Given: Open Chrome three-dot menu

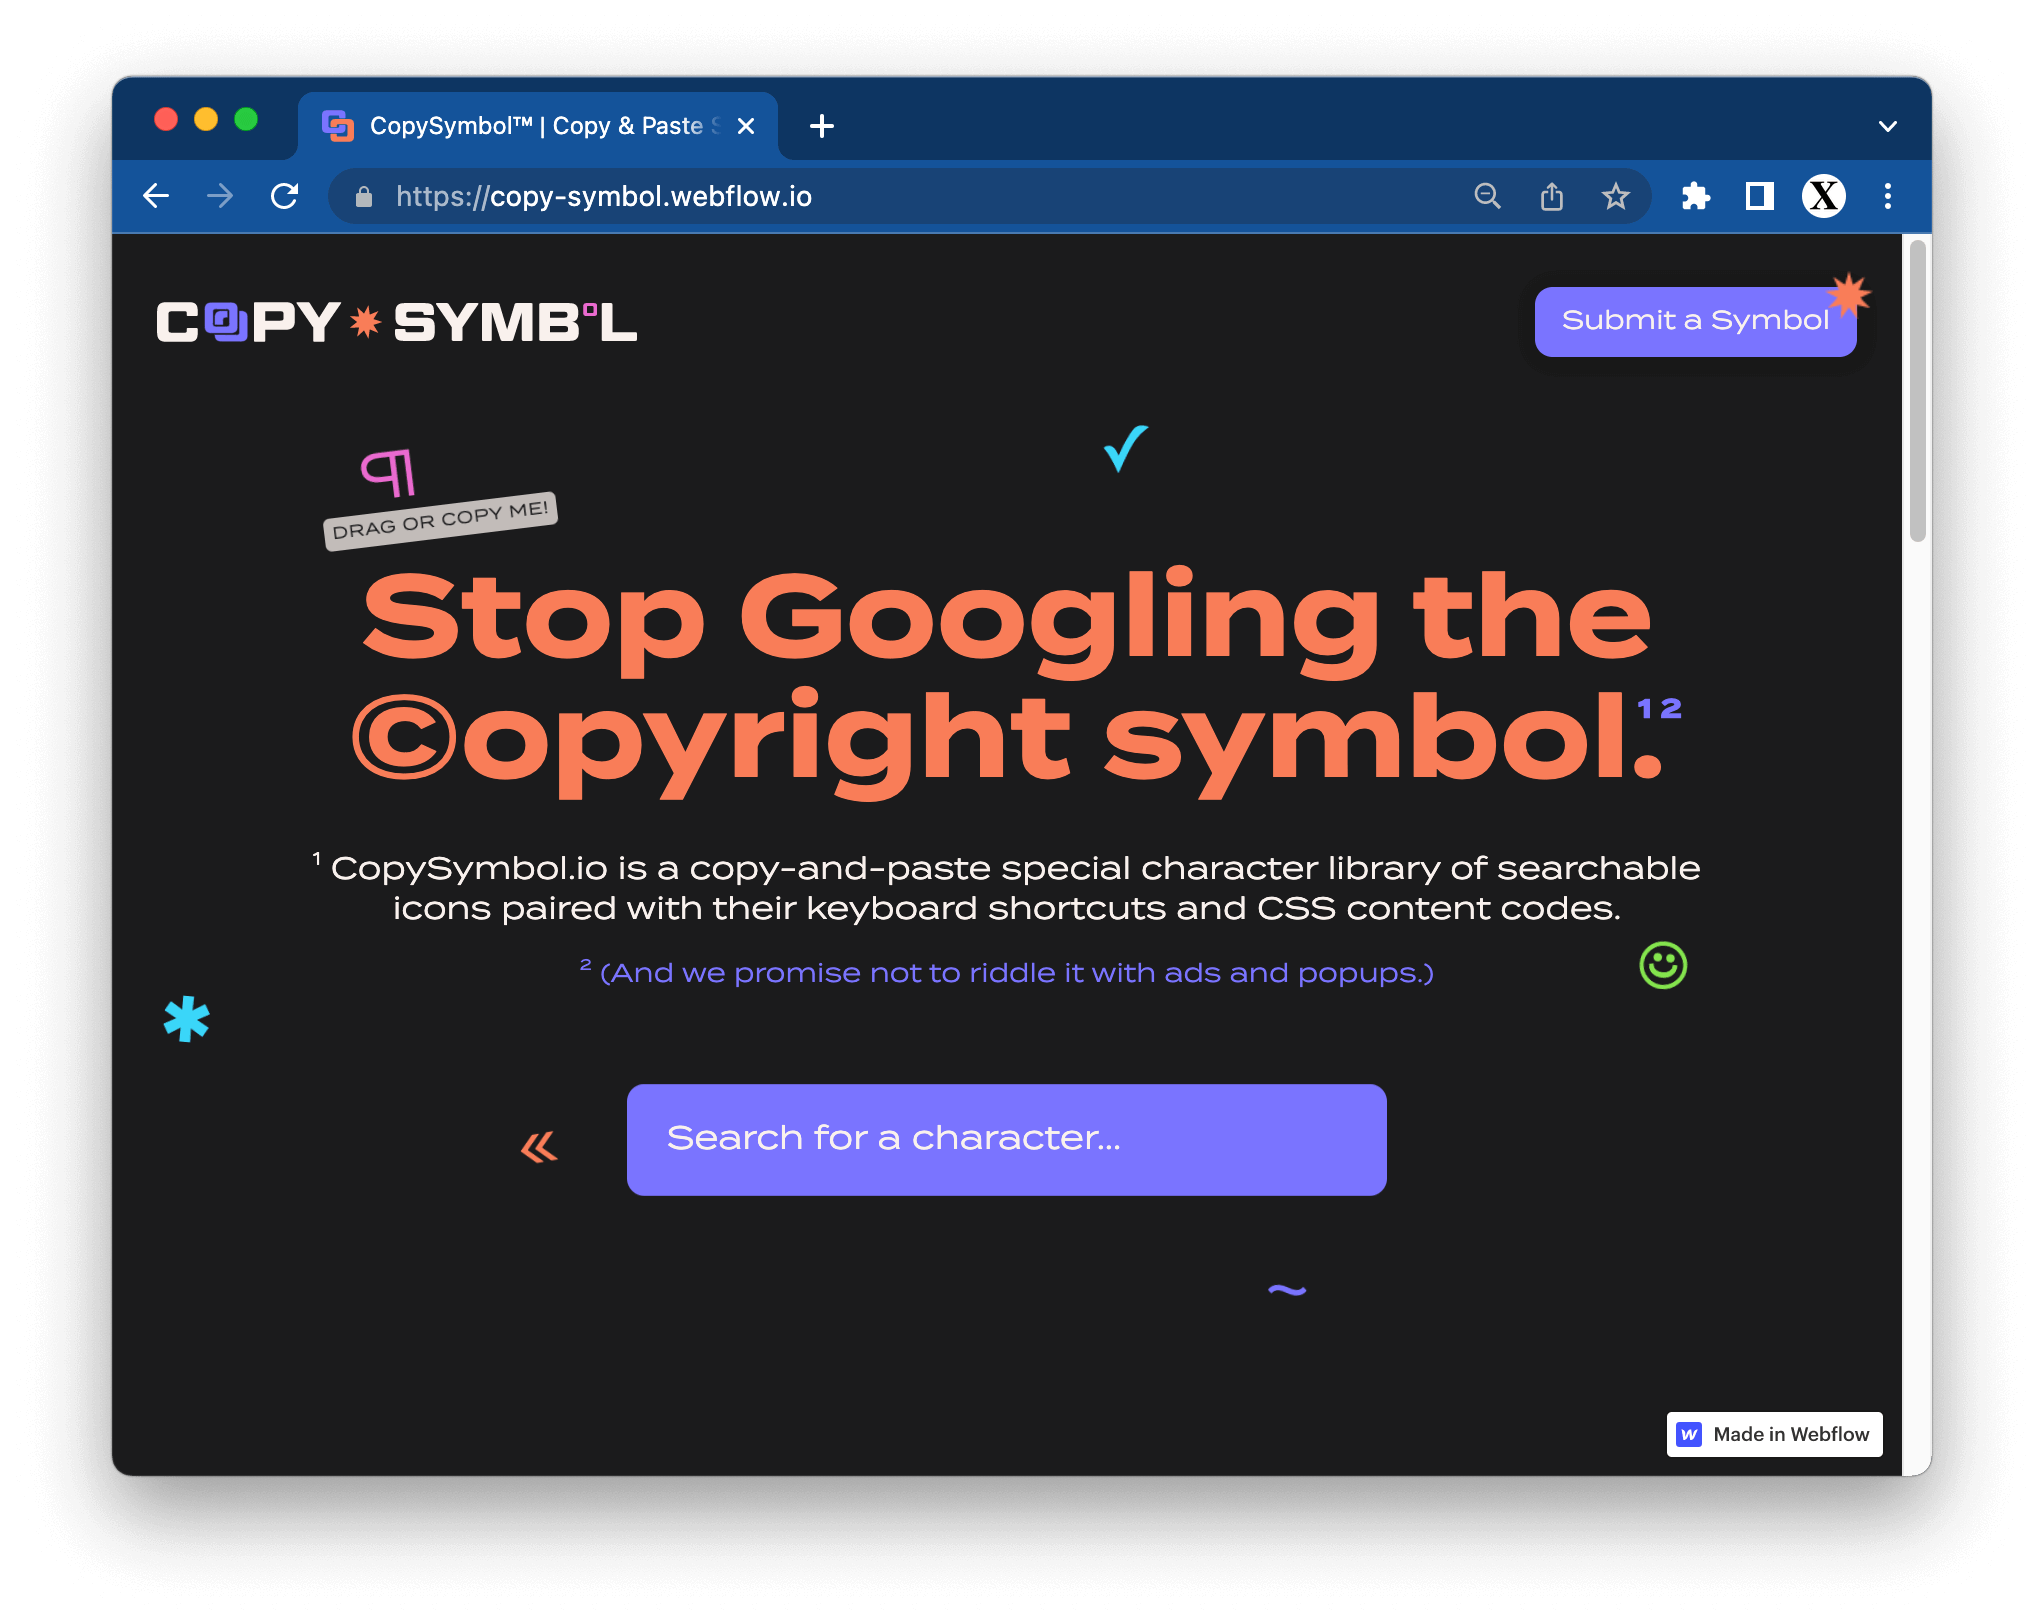Looking at the screenshot, I should coord(1887,196).
